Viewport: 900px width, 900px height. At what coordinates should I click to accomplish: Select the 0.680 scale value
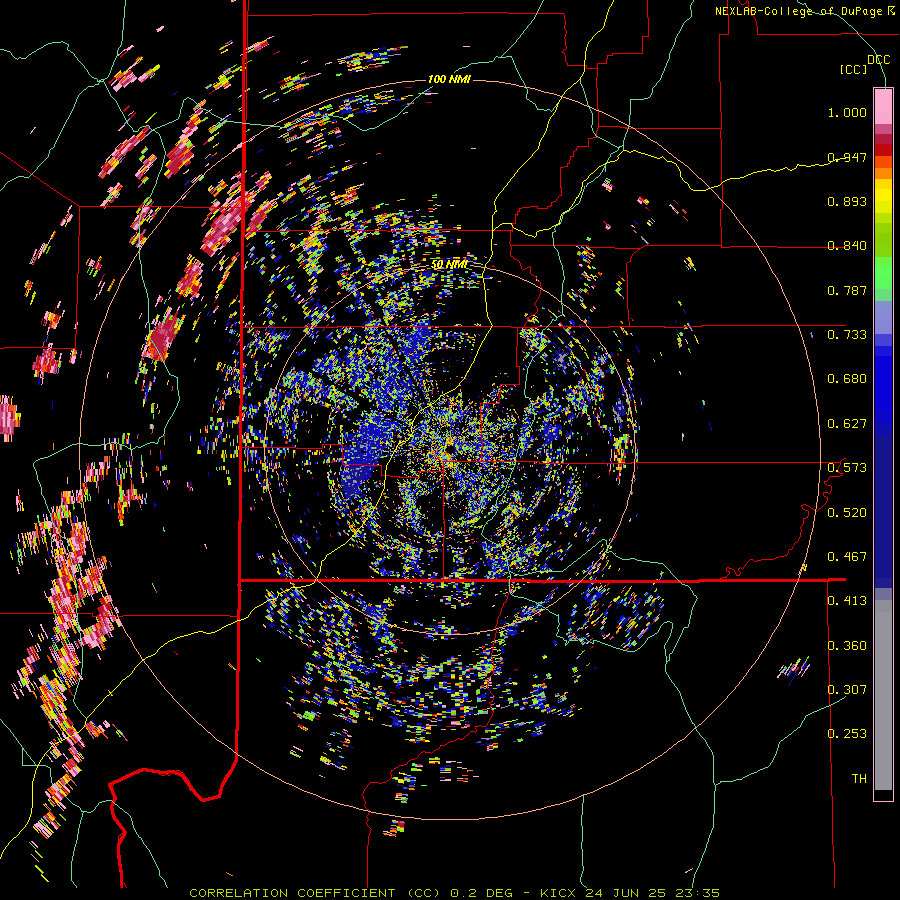click(x=847, y=379)
